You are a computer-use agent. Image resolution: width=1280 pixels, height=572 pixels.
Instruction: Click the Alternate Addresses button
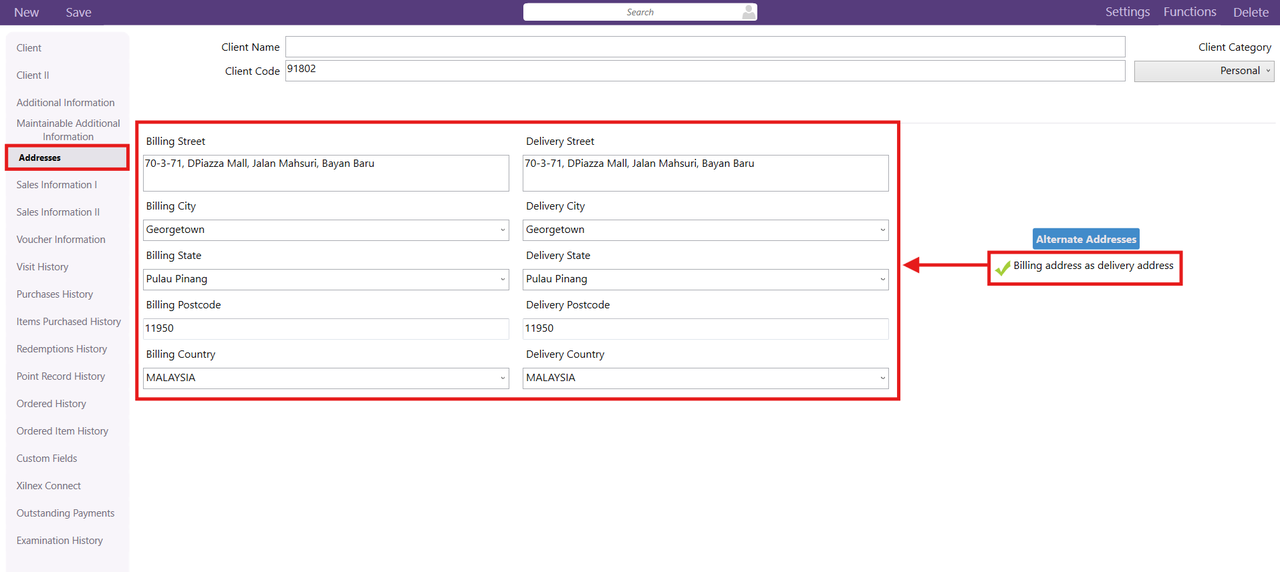[x=1086, y=239]
